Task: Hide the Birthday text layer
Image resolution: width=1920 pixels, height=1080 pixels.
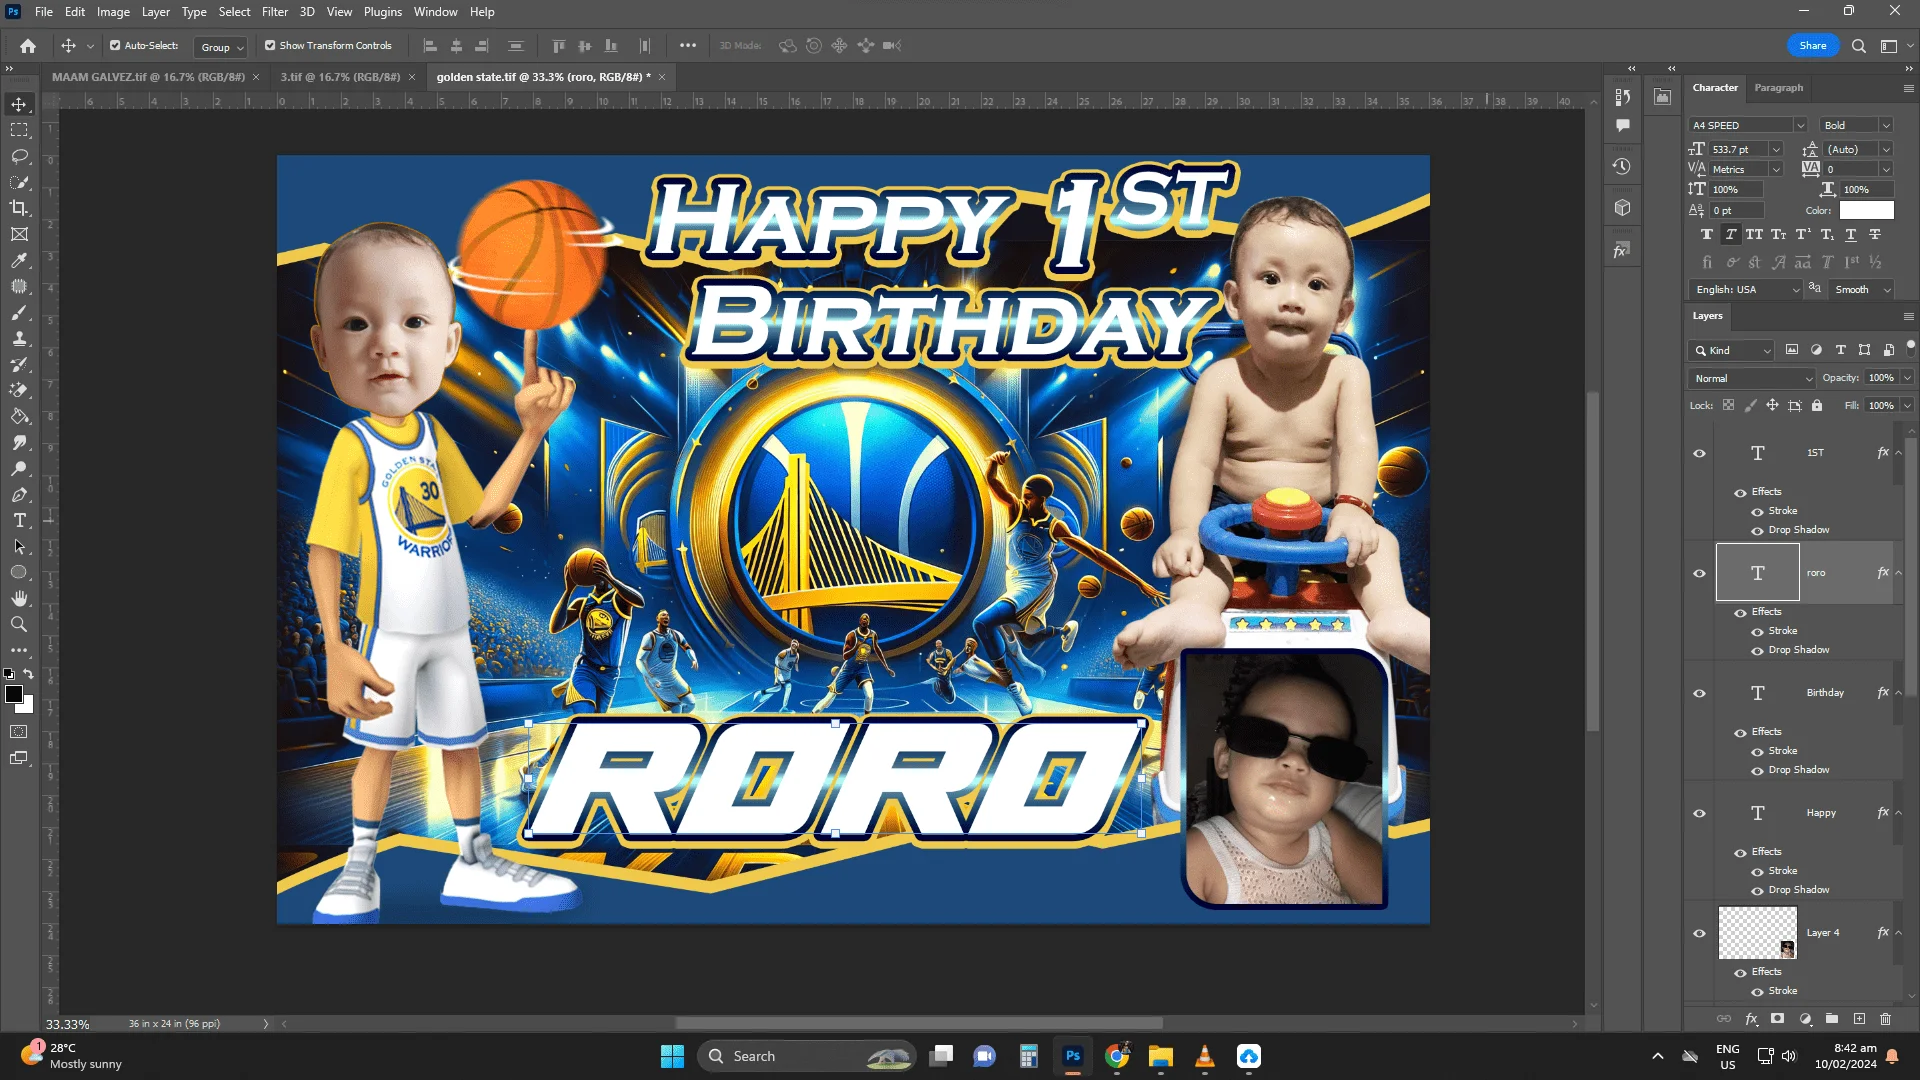Action: [1699, 693]
